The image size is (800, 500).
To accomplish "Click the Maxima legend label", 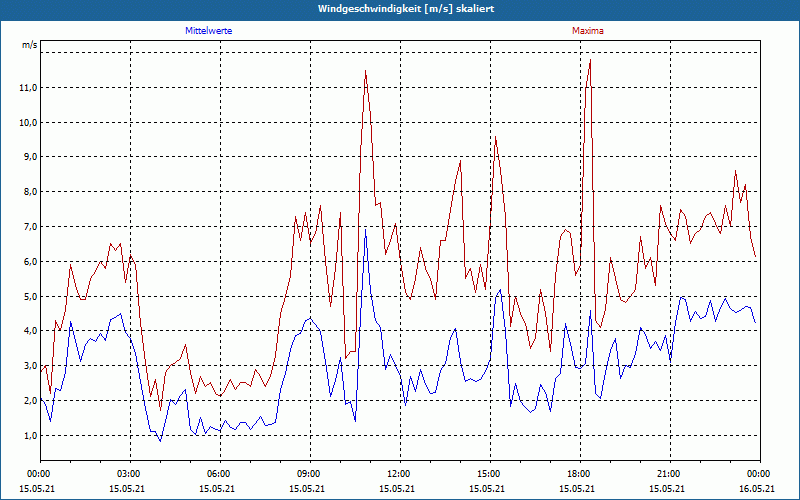I will 588,31.
